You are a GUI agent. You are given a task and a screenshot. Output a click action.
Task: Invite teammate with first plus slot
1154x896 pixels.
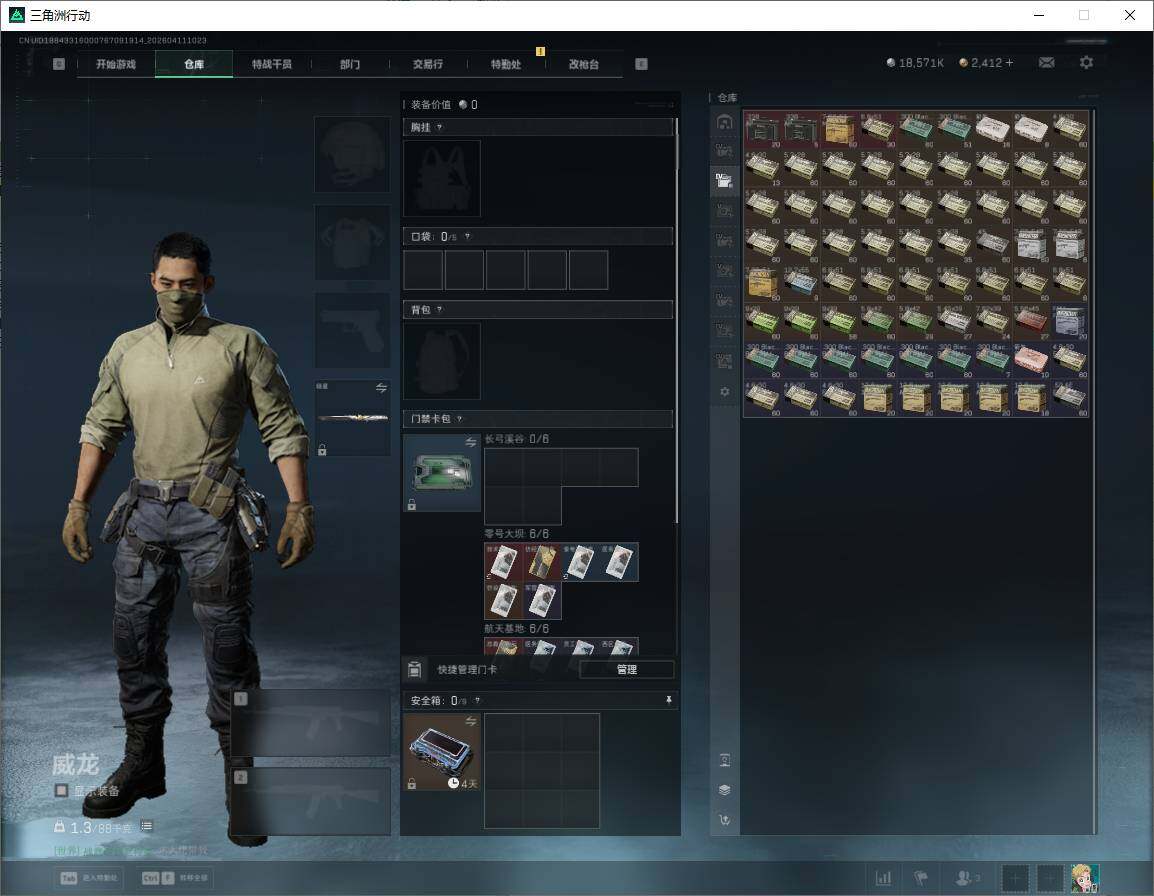1015,878
